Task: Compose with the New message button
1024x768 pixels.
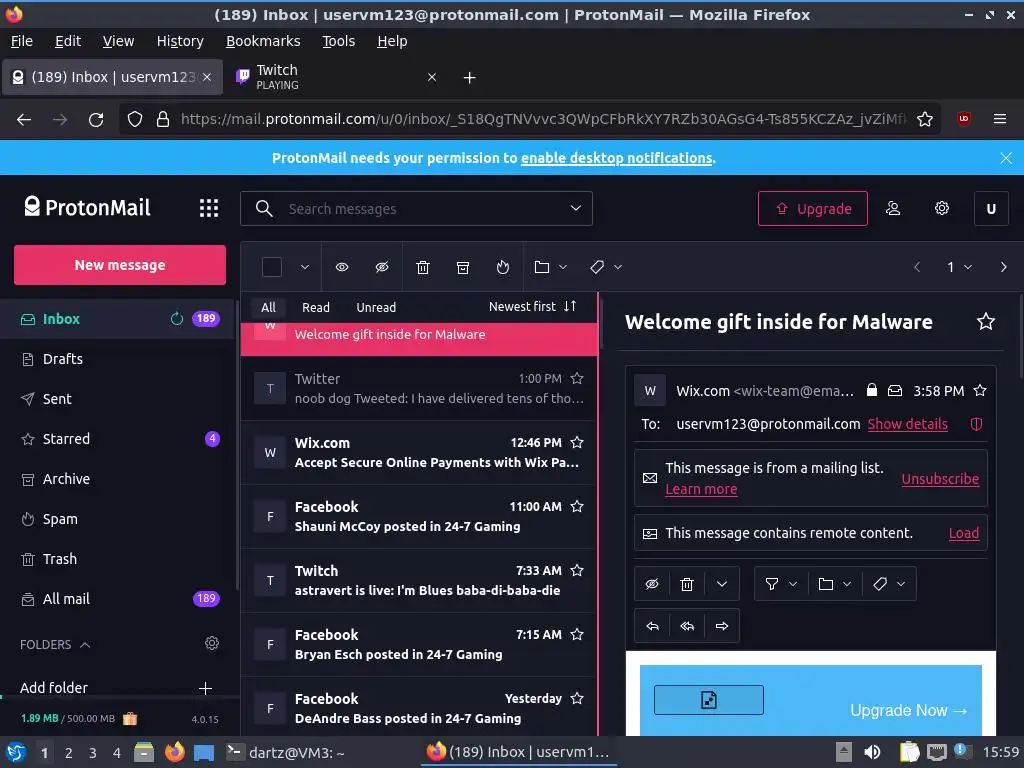Action: click(120, 265)
